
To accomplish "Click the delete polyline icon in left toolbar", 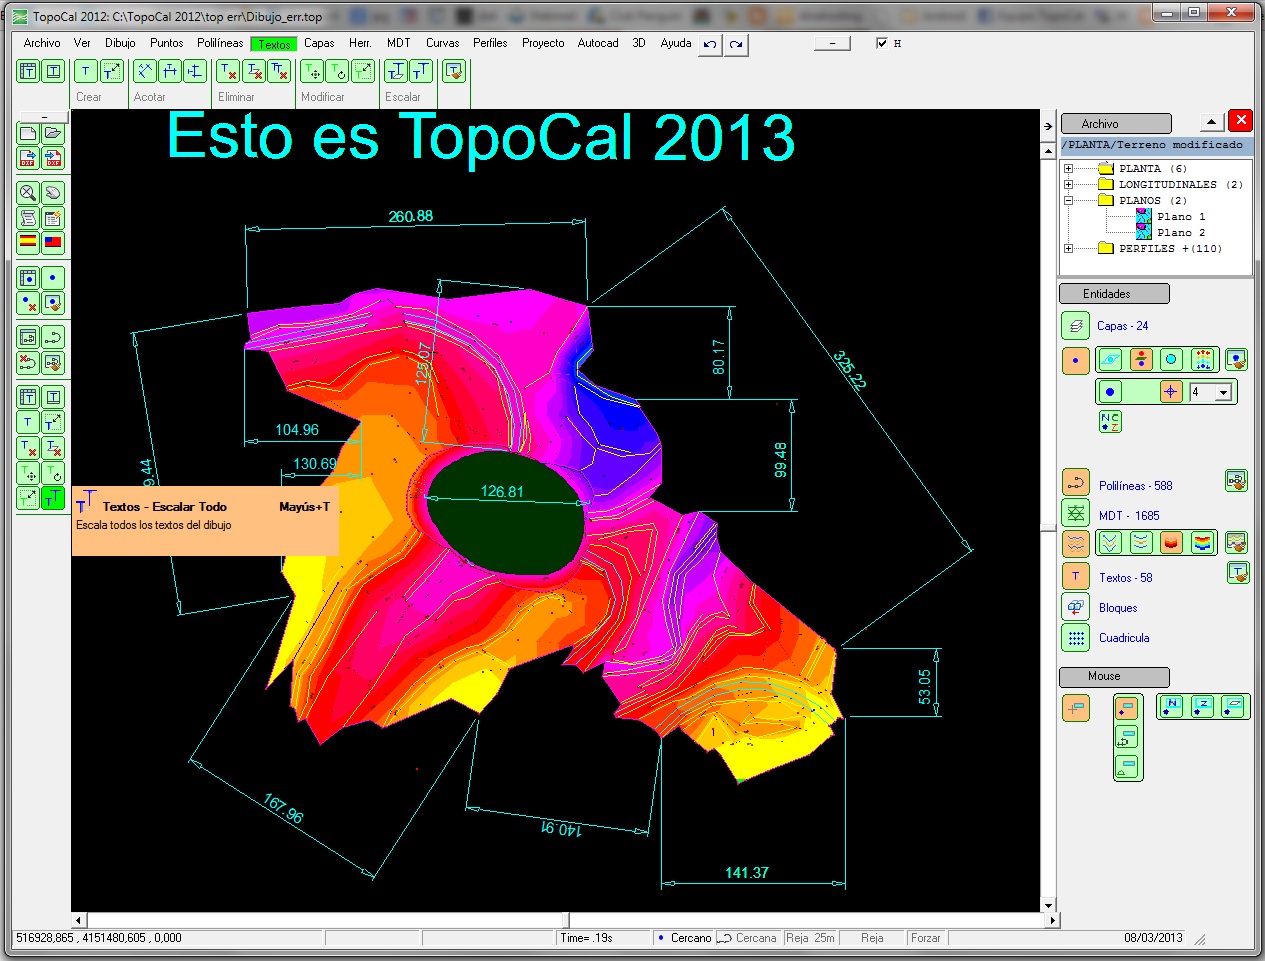I will (x=28, y=362).
